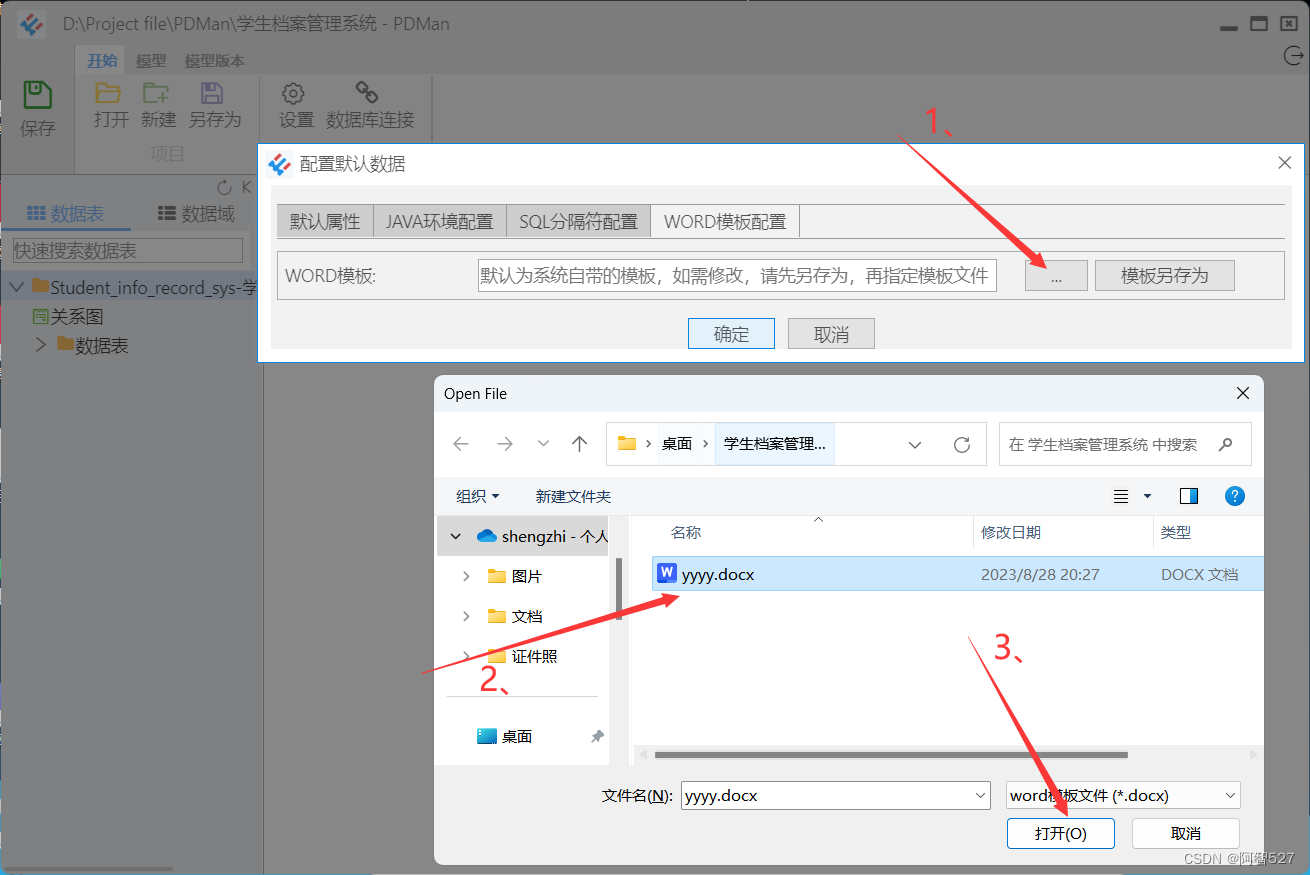Image resolution: width=1310 pixels, height=875 pixels.
Task: Switch to the JAVA环境配置 tab
Action: point(440,220)
